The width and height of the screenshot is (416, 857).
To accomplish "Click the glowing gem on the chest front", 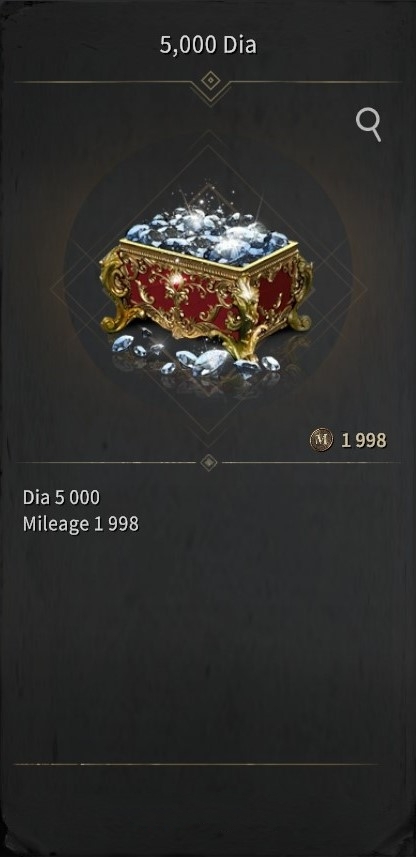I will (176, 280).
